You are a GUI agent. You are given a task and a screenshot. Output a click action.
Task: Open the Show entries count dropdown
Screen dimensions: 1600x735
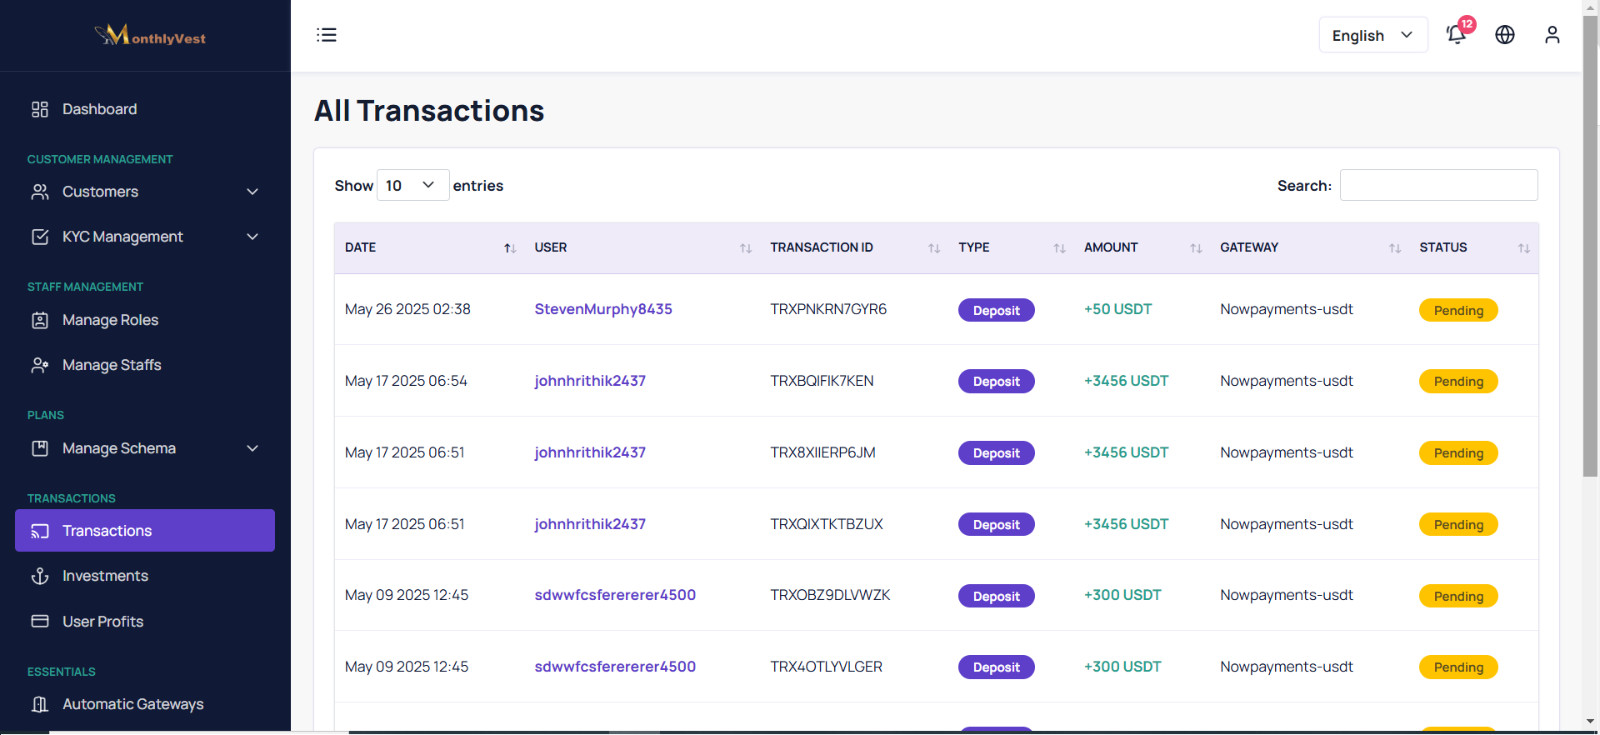tap(412, 185)
